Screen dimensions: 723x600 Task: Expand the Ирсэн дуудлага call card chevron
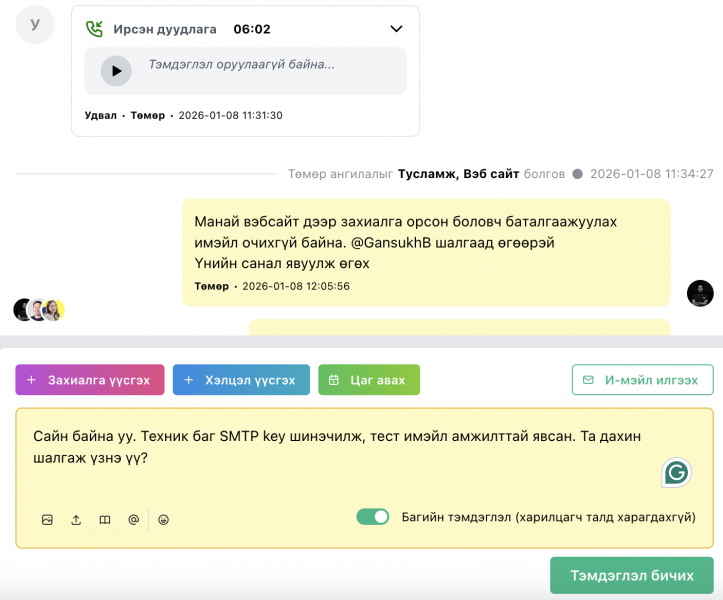(396, 29)
